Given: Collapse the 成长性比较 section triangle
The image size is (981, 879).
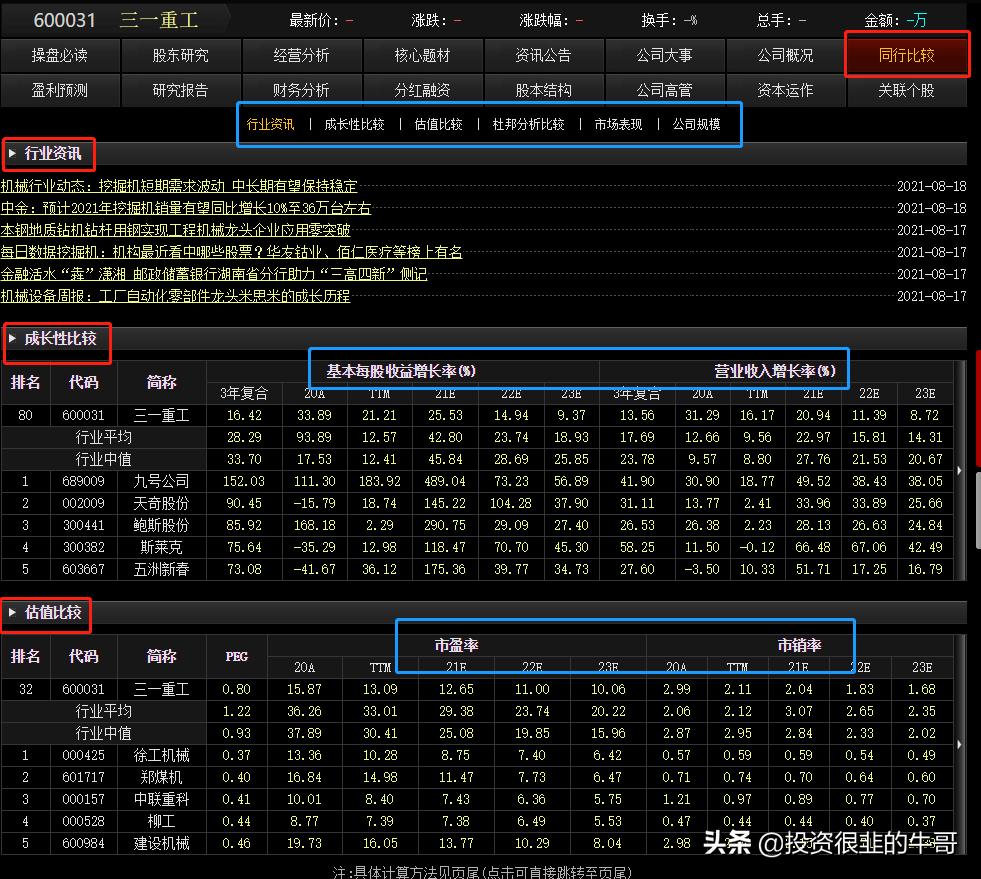Looking at the screenshot, I should (x=12, y=339).
